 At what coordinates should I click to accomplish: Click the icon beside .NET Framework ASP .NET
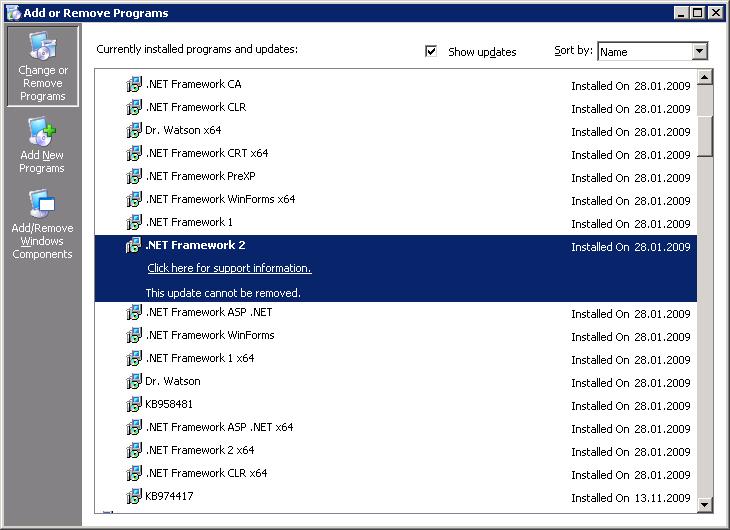(x=134, y=312)
